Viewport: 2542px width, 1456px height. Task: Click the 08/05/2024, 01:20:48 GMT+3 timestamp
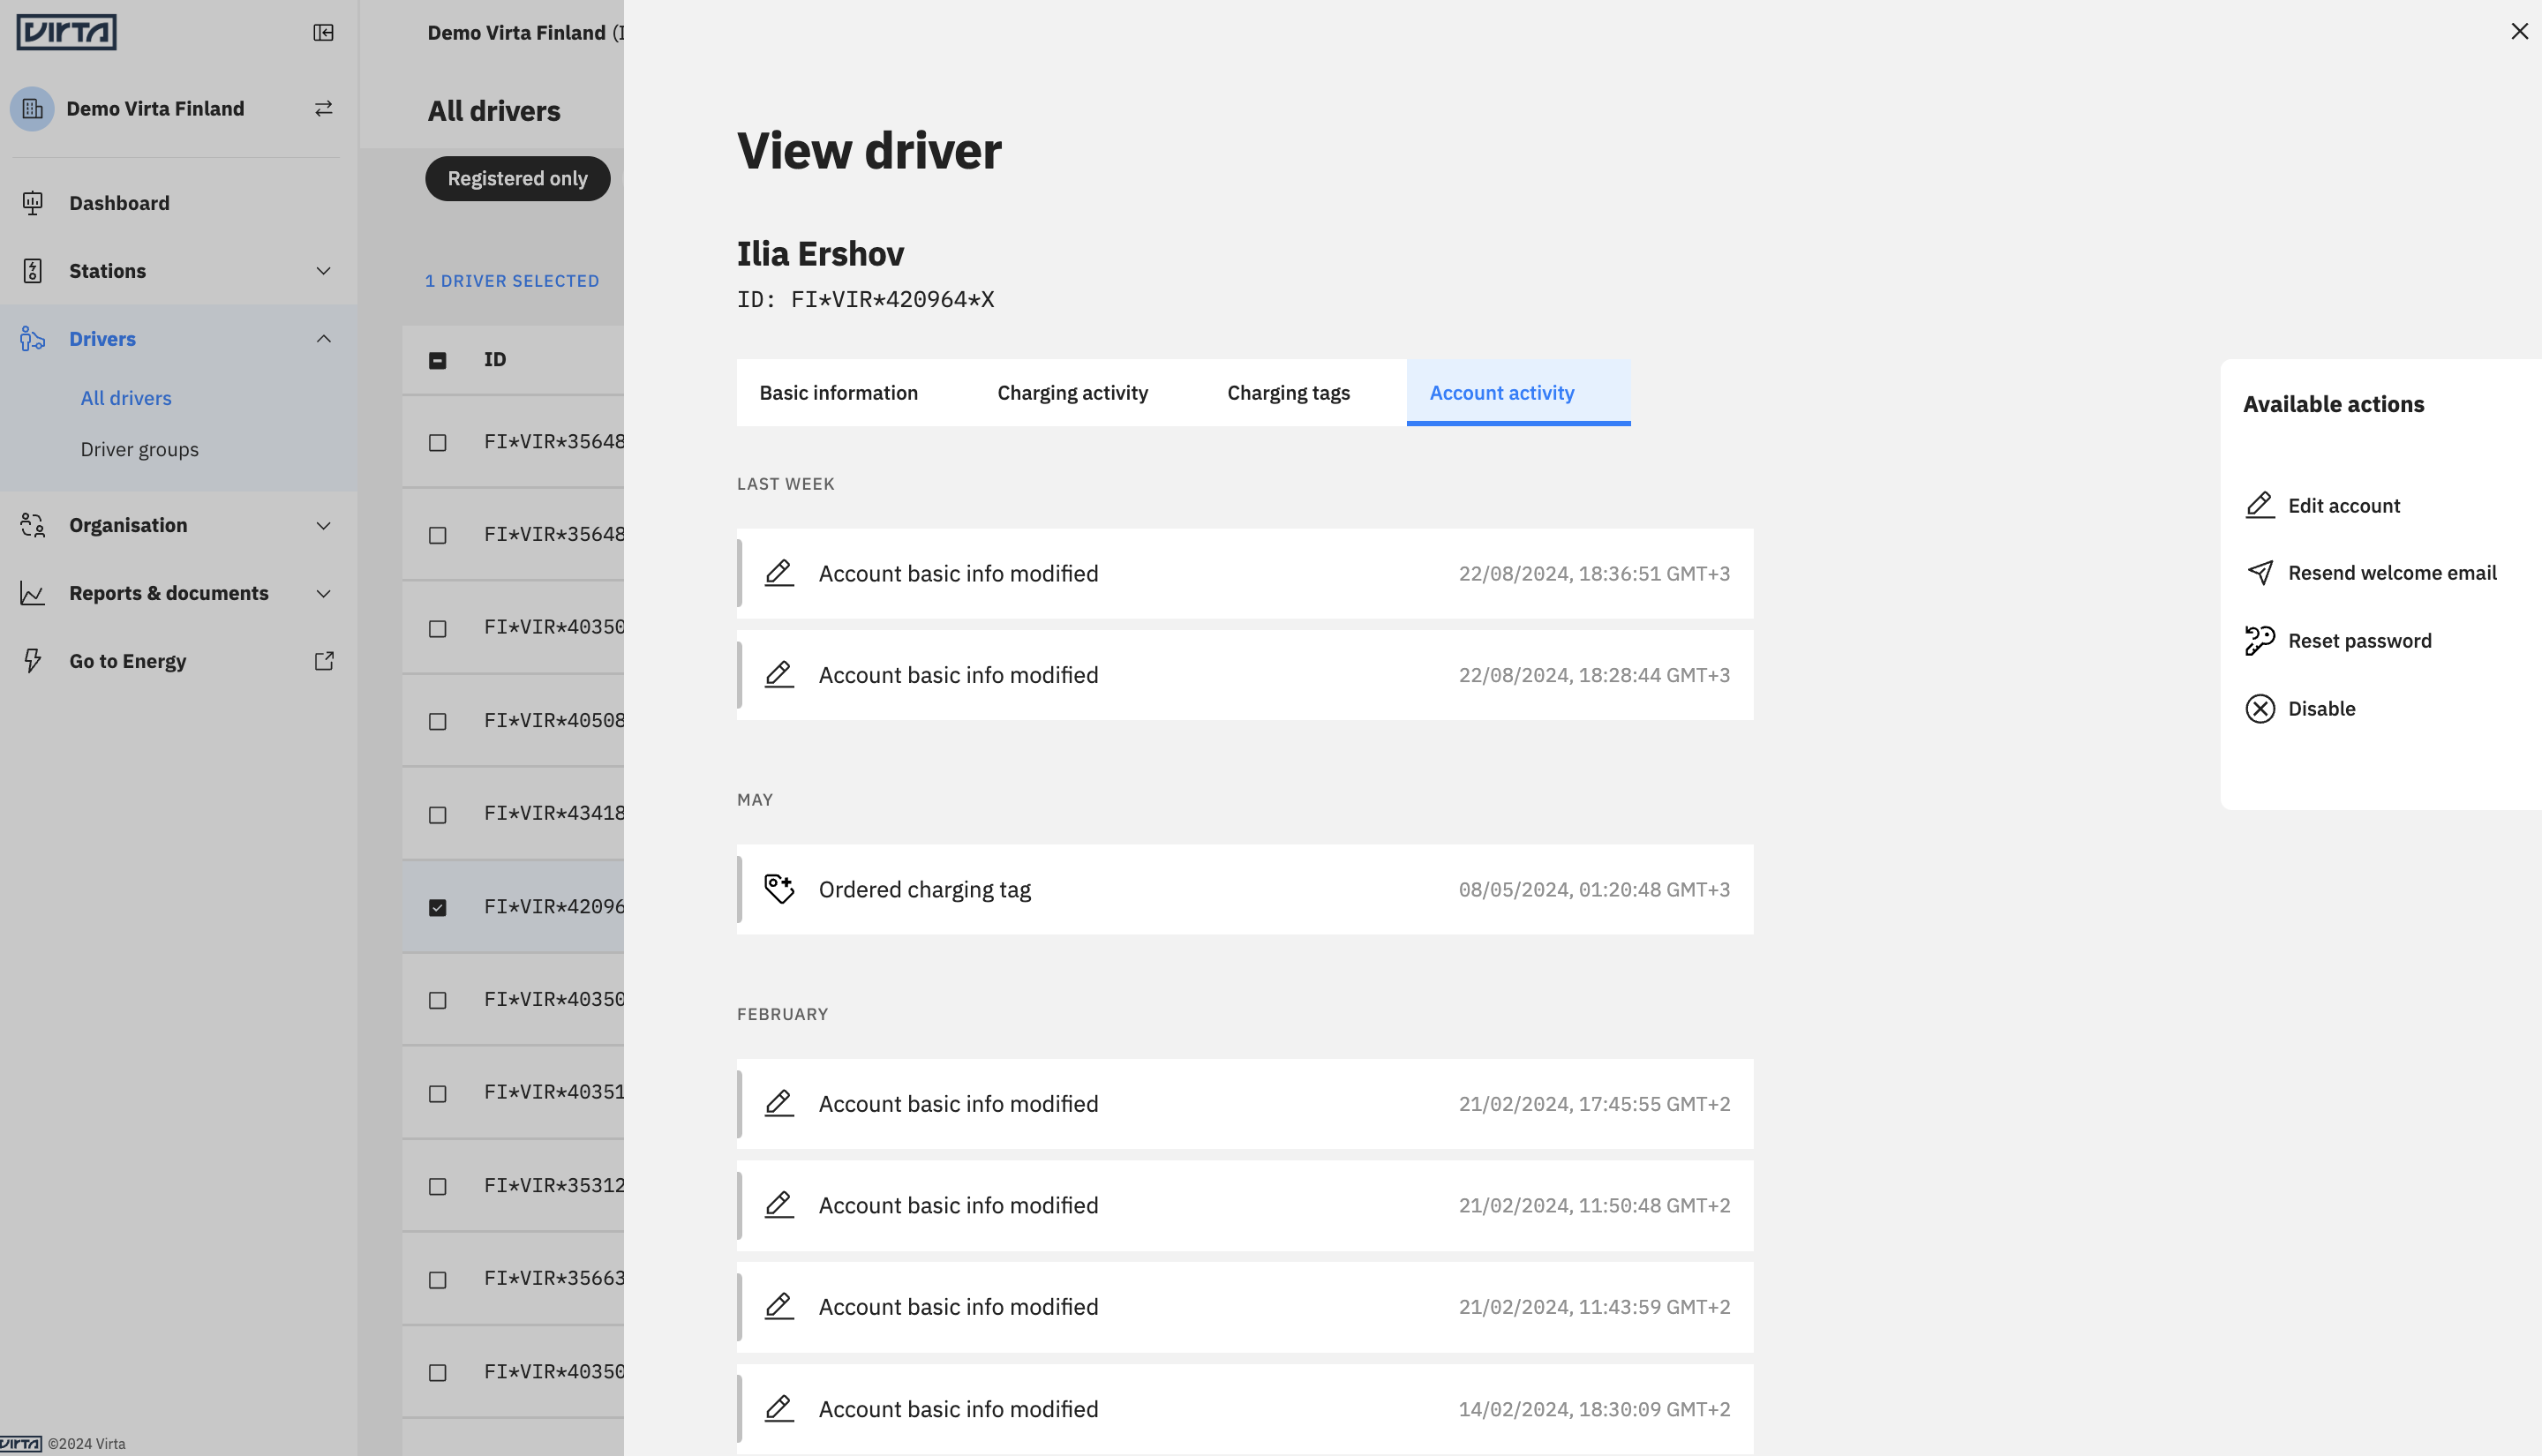coord(1594,889)
